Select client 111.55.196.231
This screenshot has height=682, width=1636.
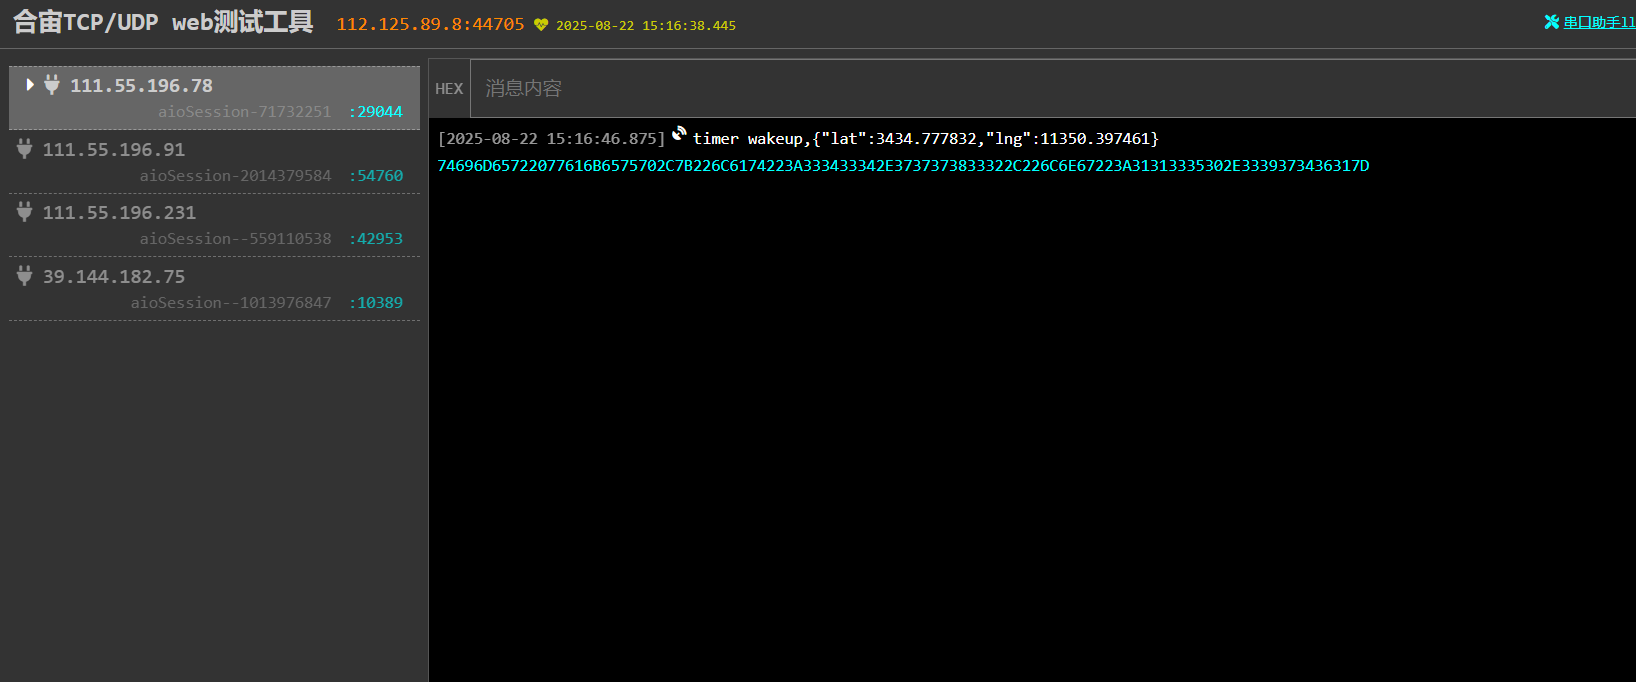tap(214, 225)
